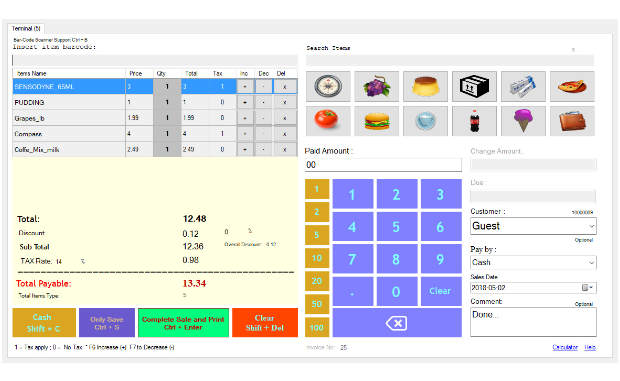Switch to the Terminal tab

tap(26, 28)
